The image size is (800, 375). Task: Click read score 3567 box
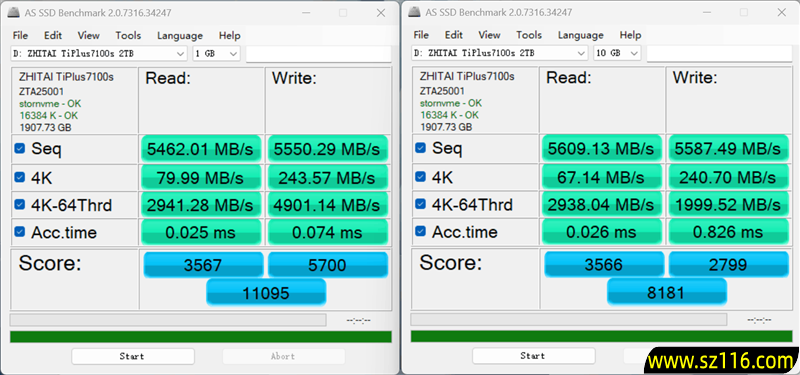pyautogui.click(x=204, y=264)
